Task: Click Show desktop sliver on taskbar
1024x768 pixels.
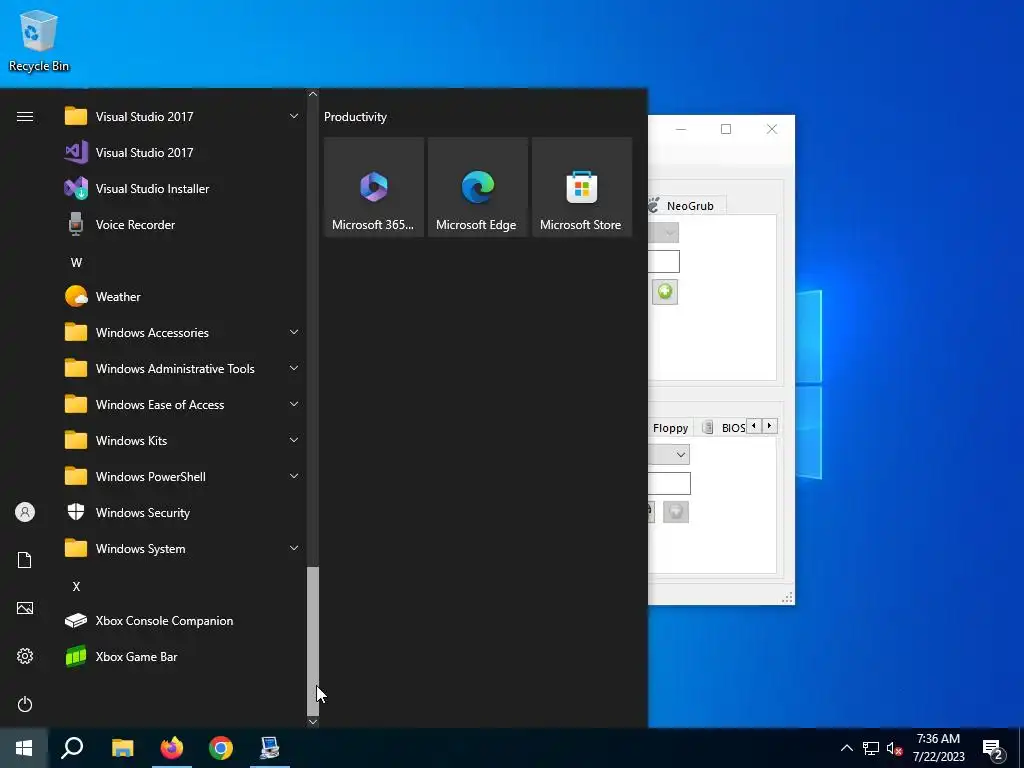Action: [1021, 748]
